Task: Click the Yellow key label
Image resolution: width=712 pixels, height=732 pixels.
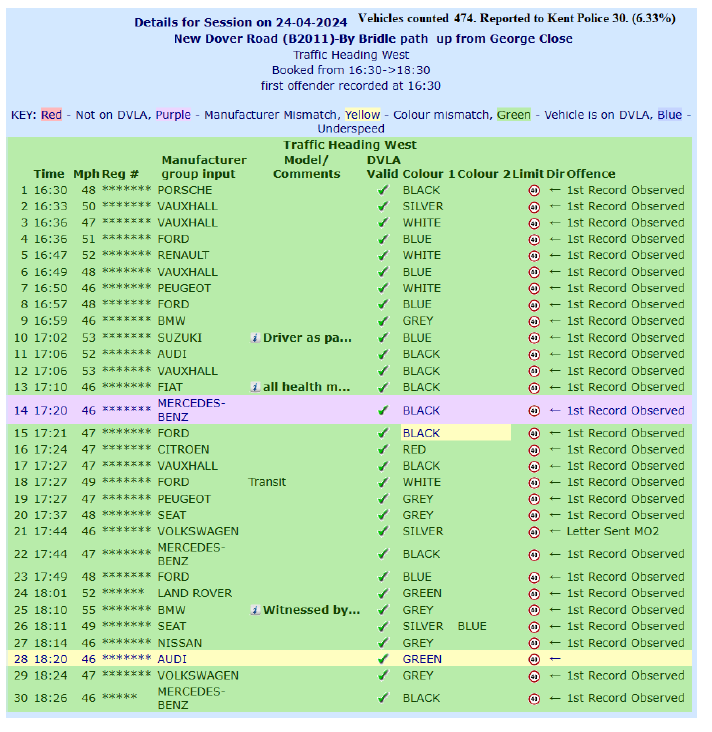Action: point(363,115)
